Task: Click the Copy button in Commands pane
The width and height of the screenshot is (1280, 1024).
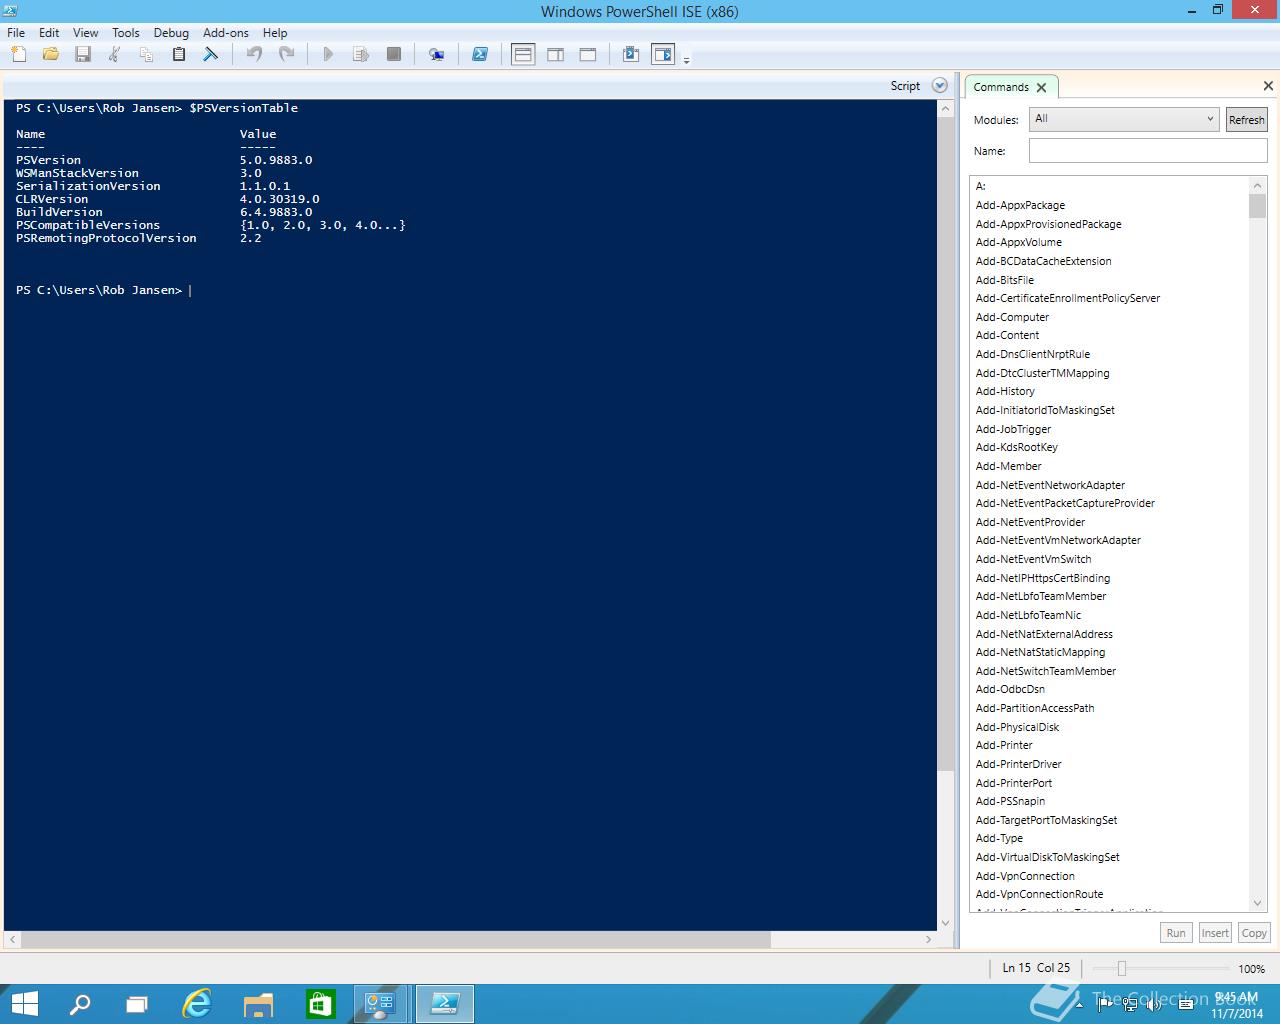Action: click(1254, 933)
